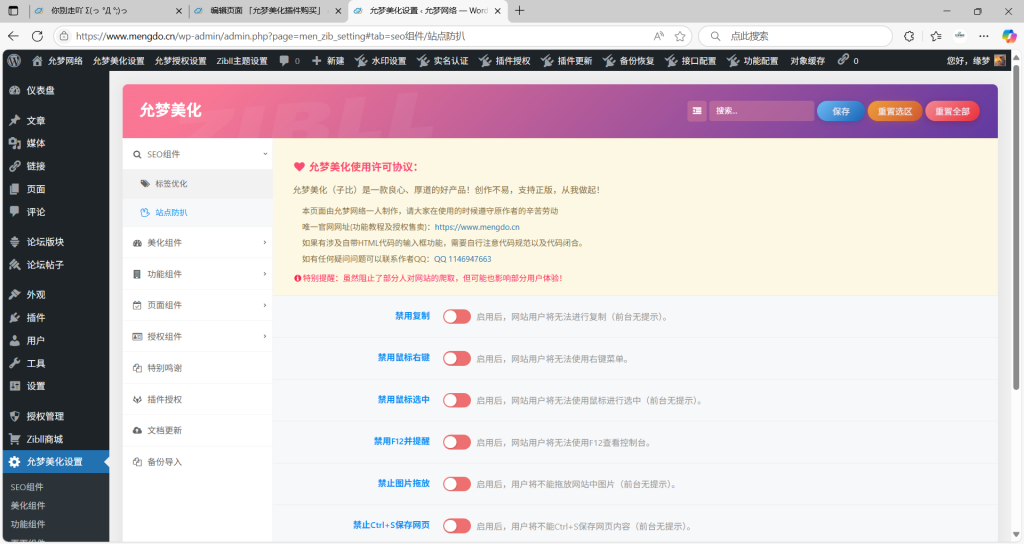This screenshot has width=1024, height=544.
Task: Open the comments bubble in admin bar
Action: tap(289, 61)
